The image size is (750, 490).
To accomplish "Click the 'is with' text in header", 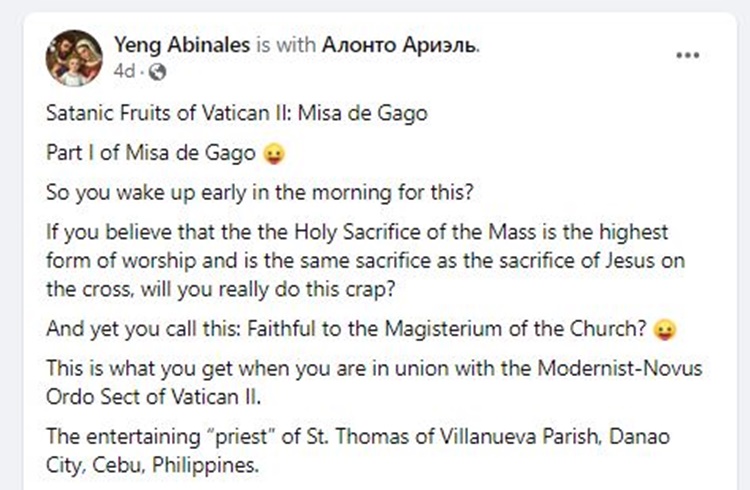I will click(286, 45).
